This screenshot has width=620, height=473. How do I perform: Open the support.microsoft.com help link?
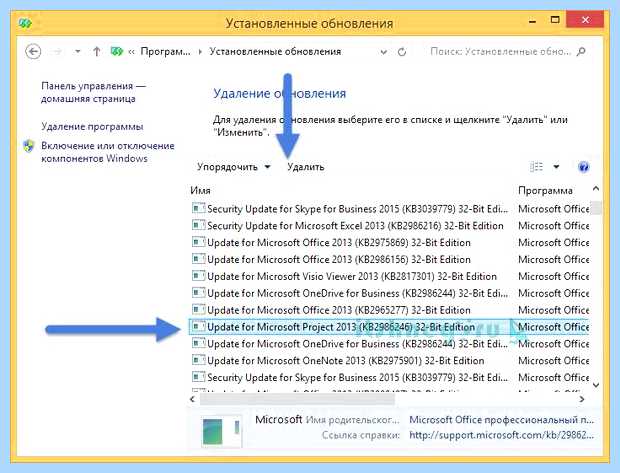tap(501, 435)
